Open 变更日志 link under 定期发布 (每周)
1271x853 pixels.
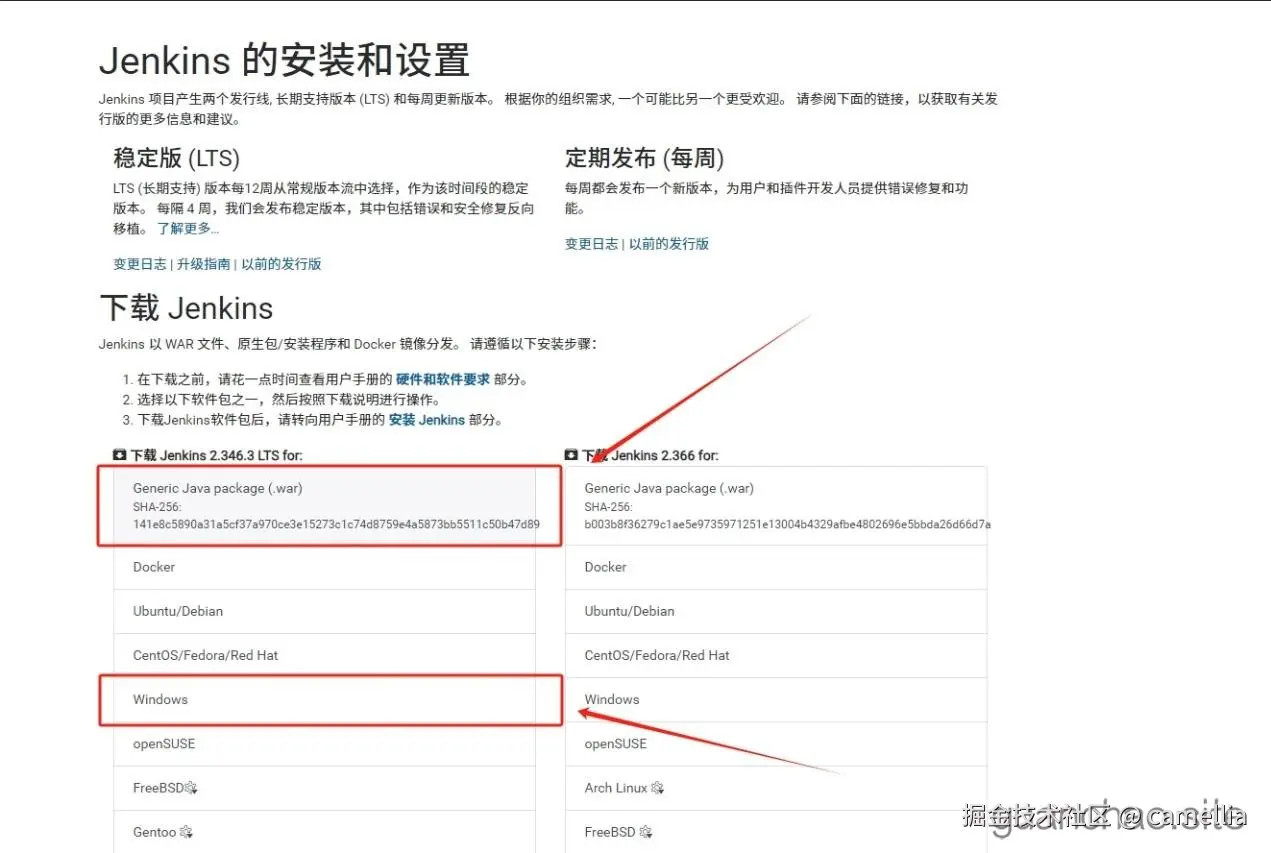click(592, 244)
